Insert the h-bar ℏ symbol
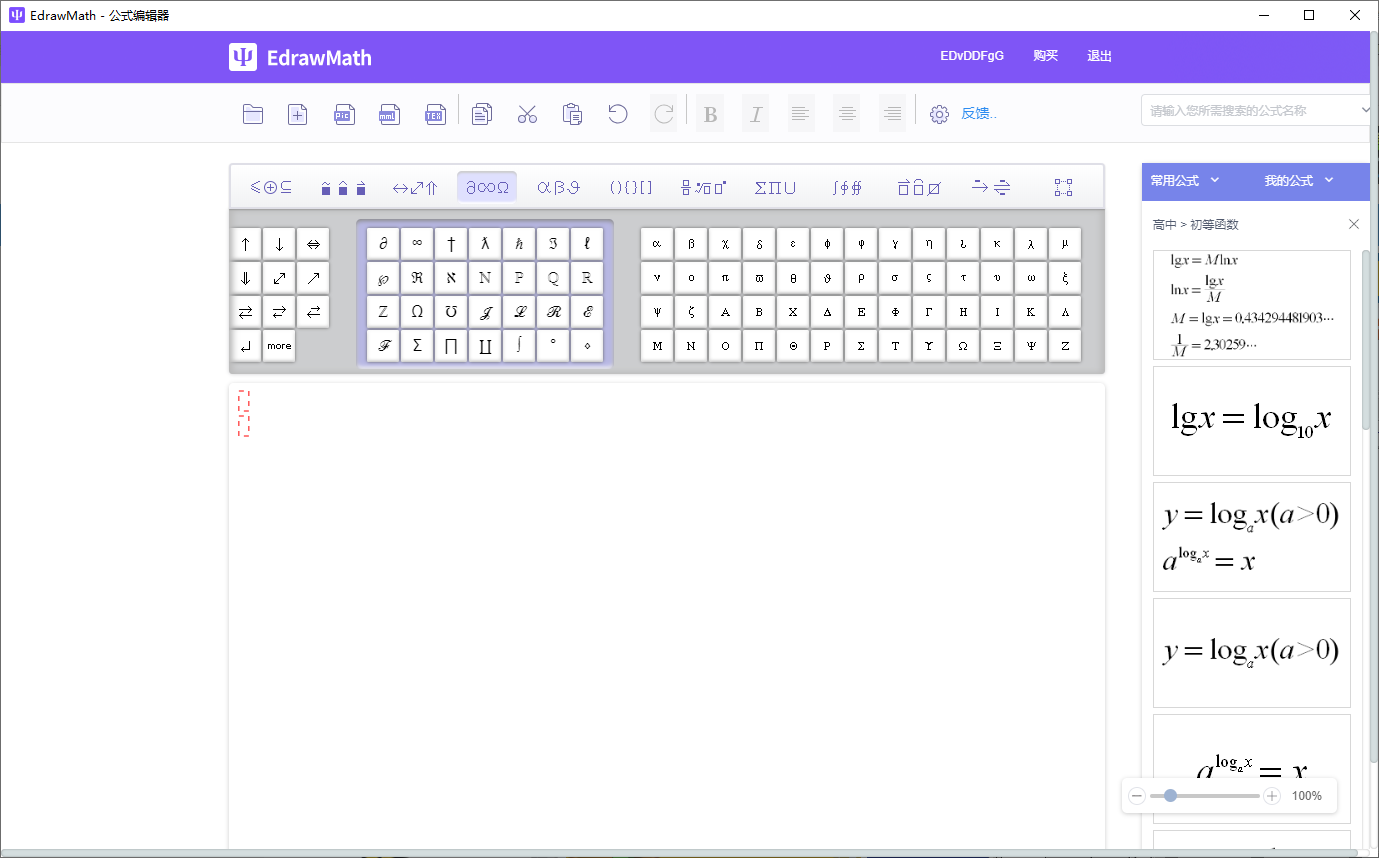The width and height of the screenshot is (1379, 858). (x=519, y=243)
